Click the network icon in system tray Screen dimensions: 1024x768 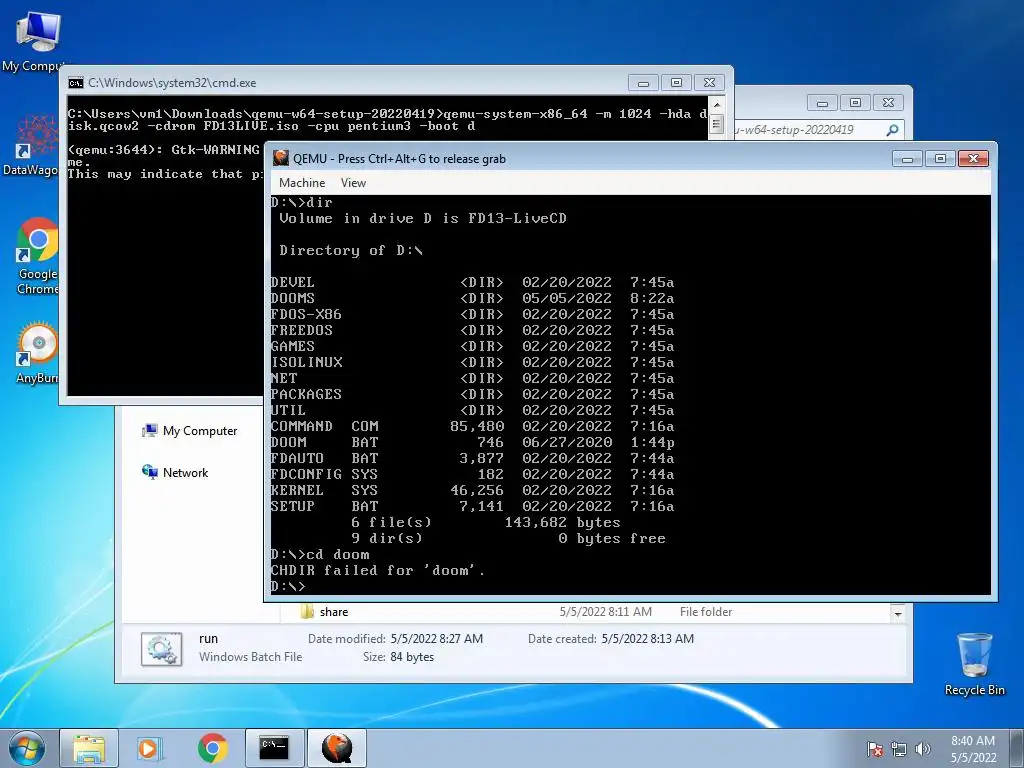pos(899,749)
